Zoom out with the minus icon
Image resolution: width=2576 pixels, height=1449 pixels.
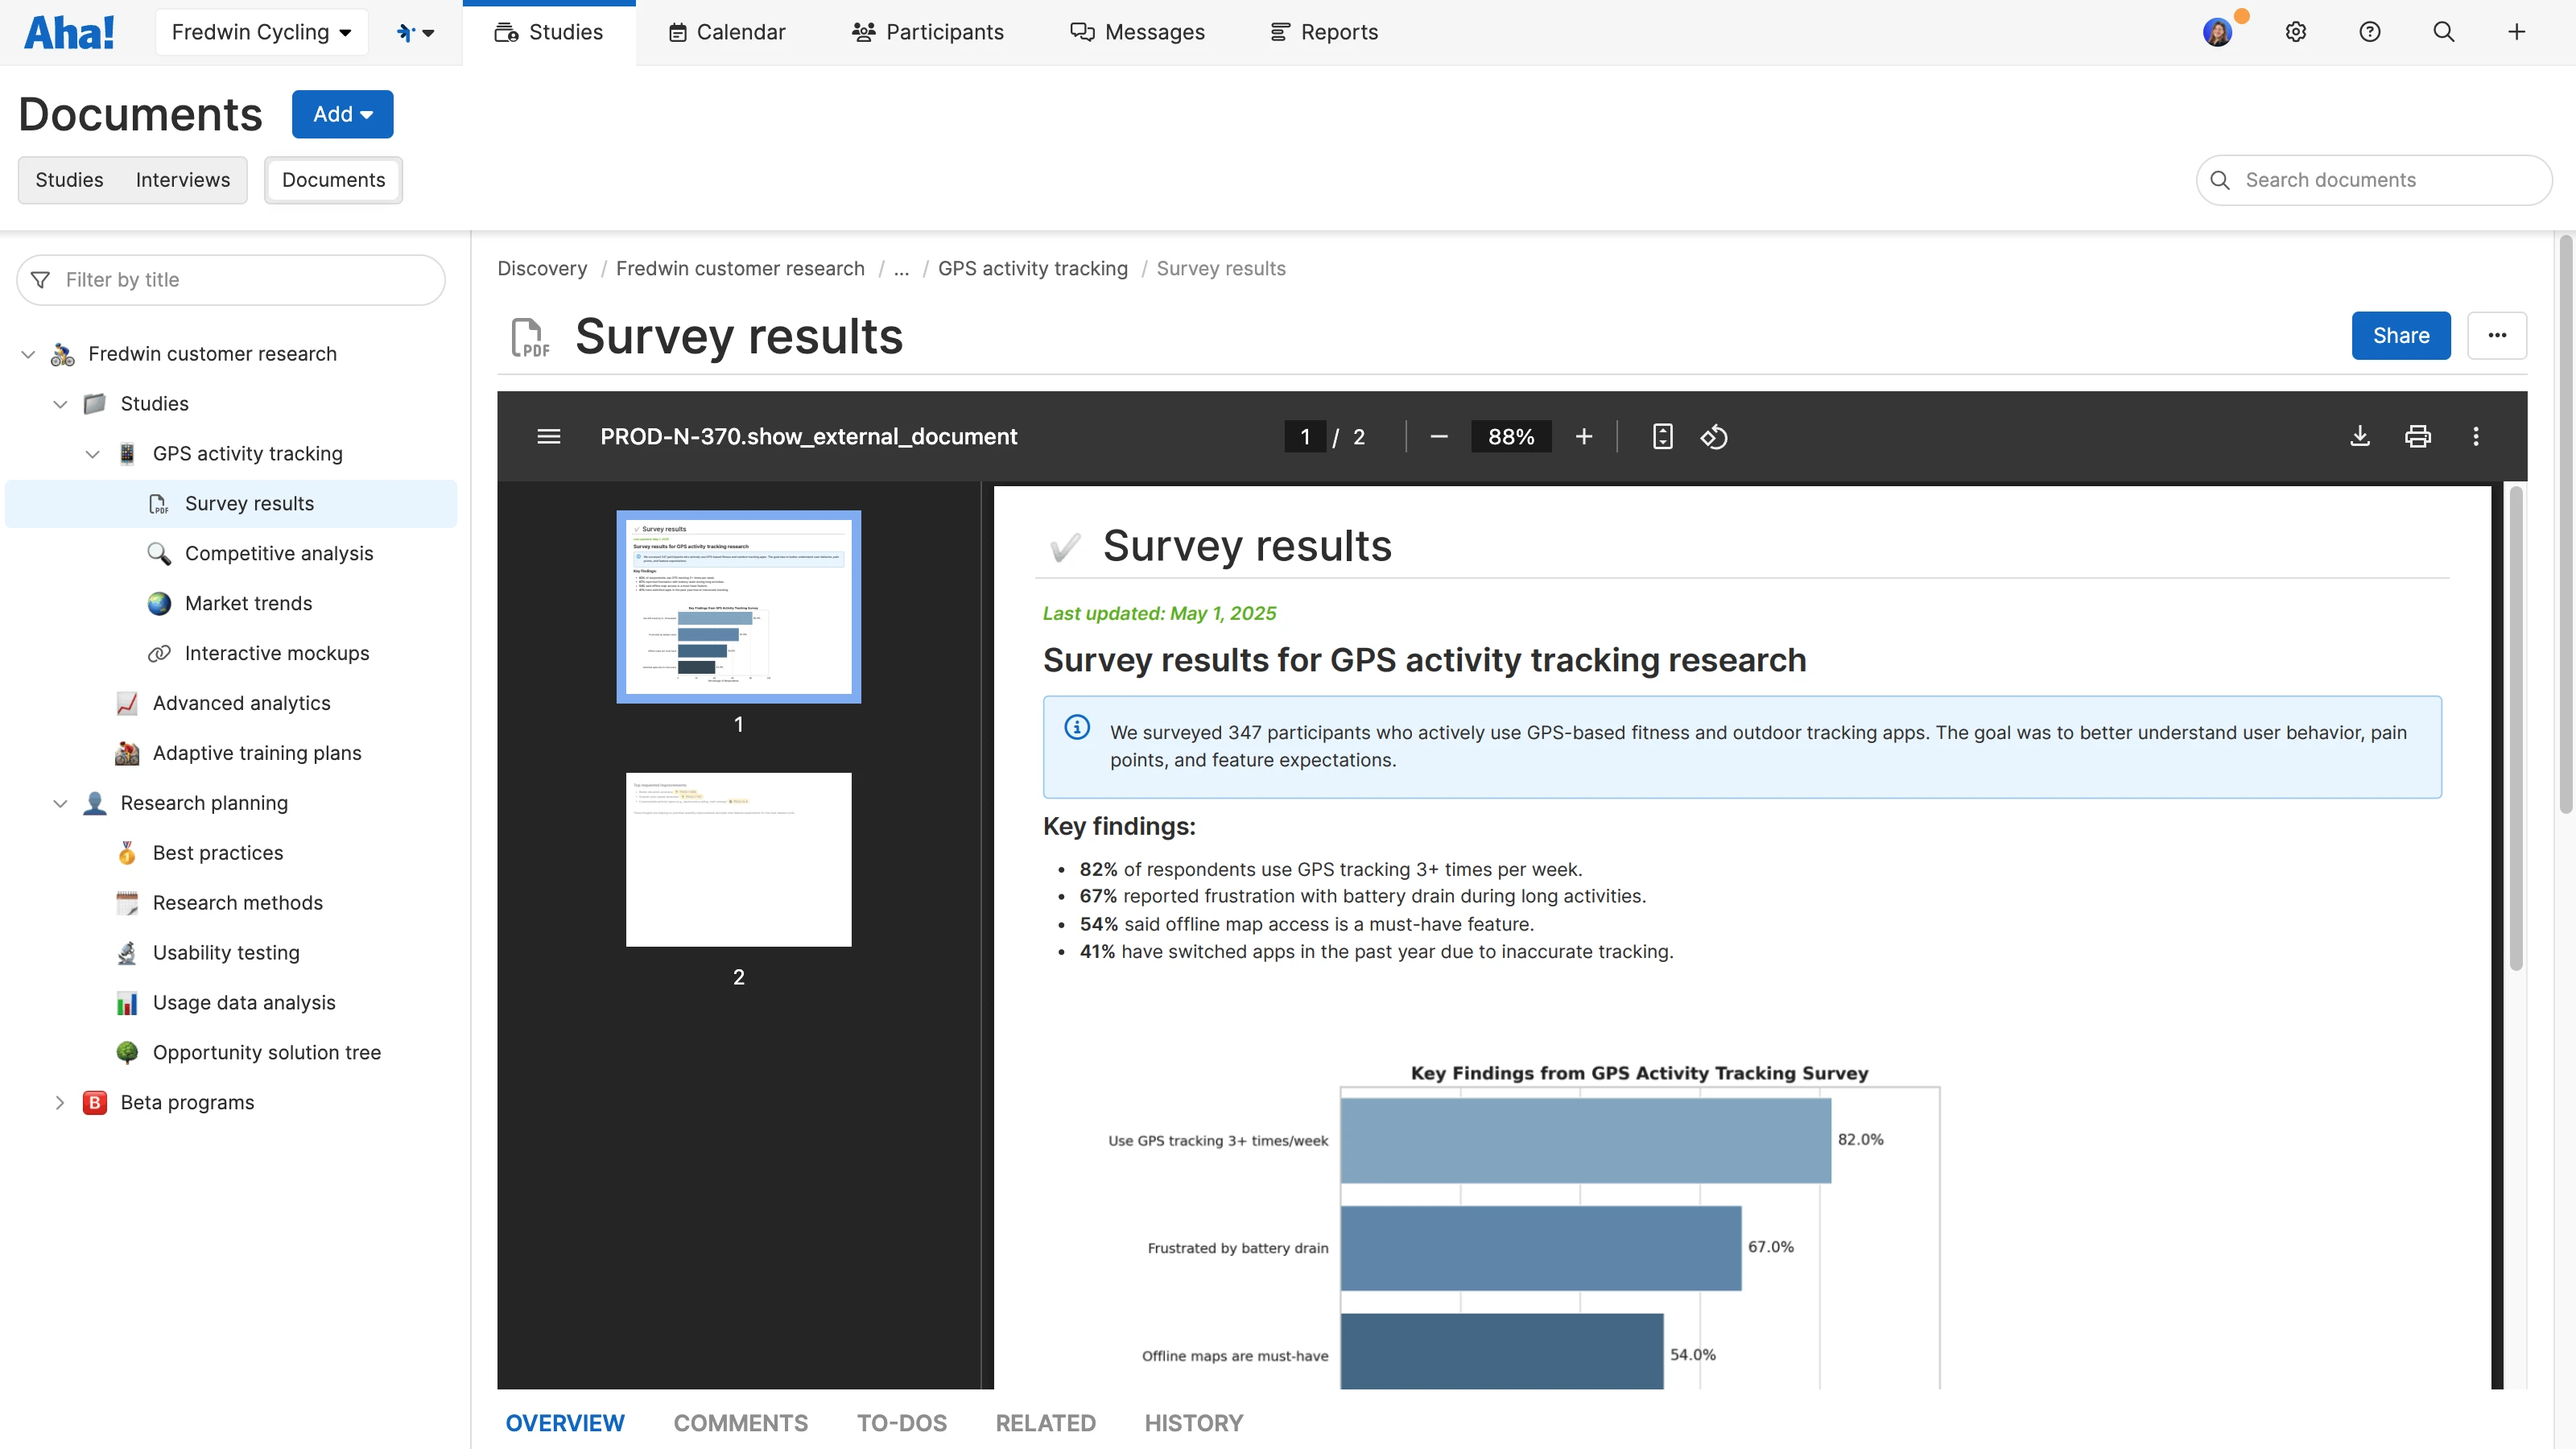(x=1439, y=437)
